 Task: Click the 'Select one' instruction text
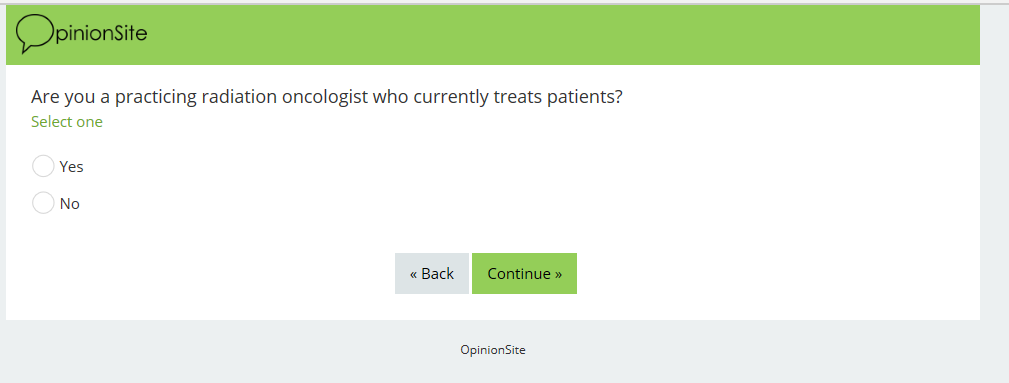[67, 122]
